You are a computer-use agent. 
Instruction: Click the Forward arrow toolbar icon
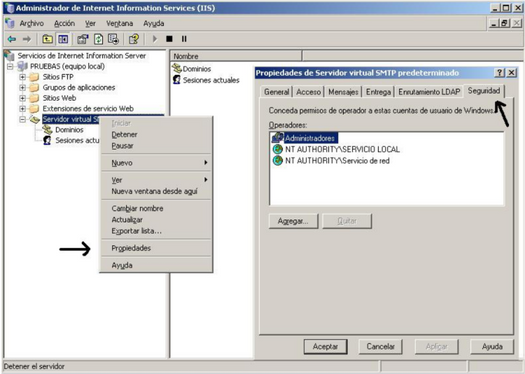26,39
